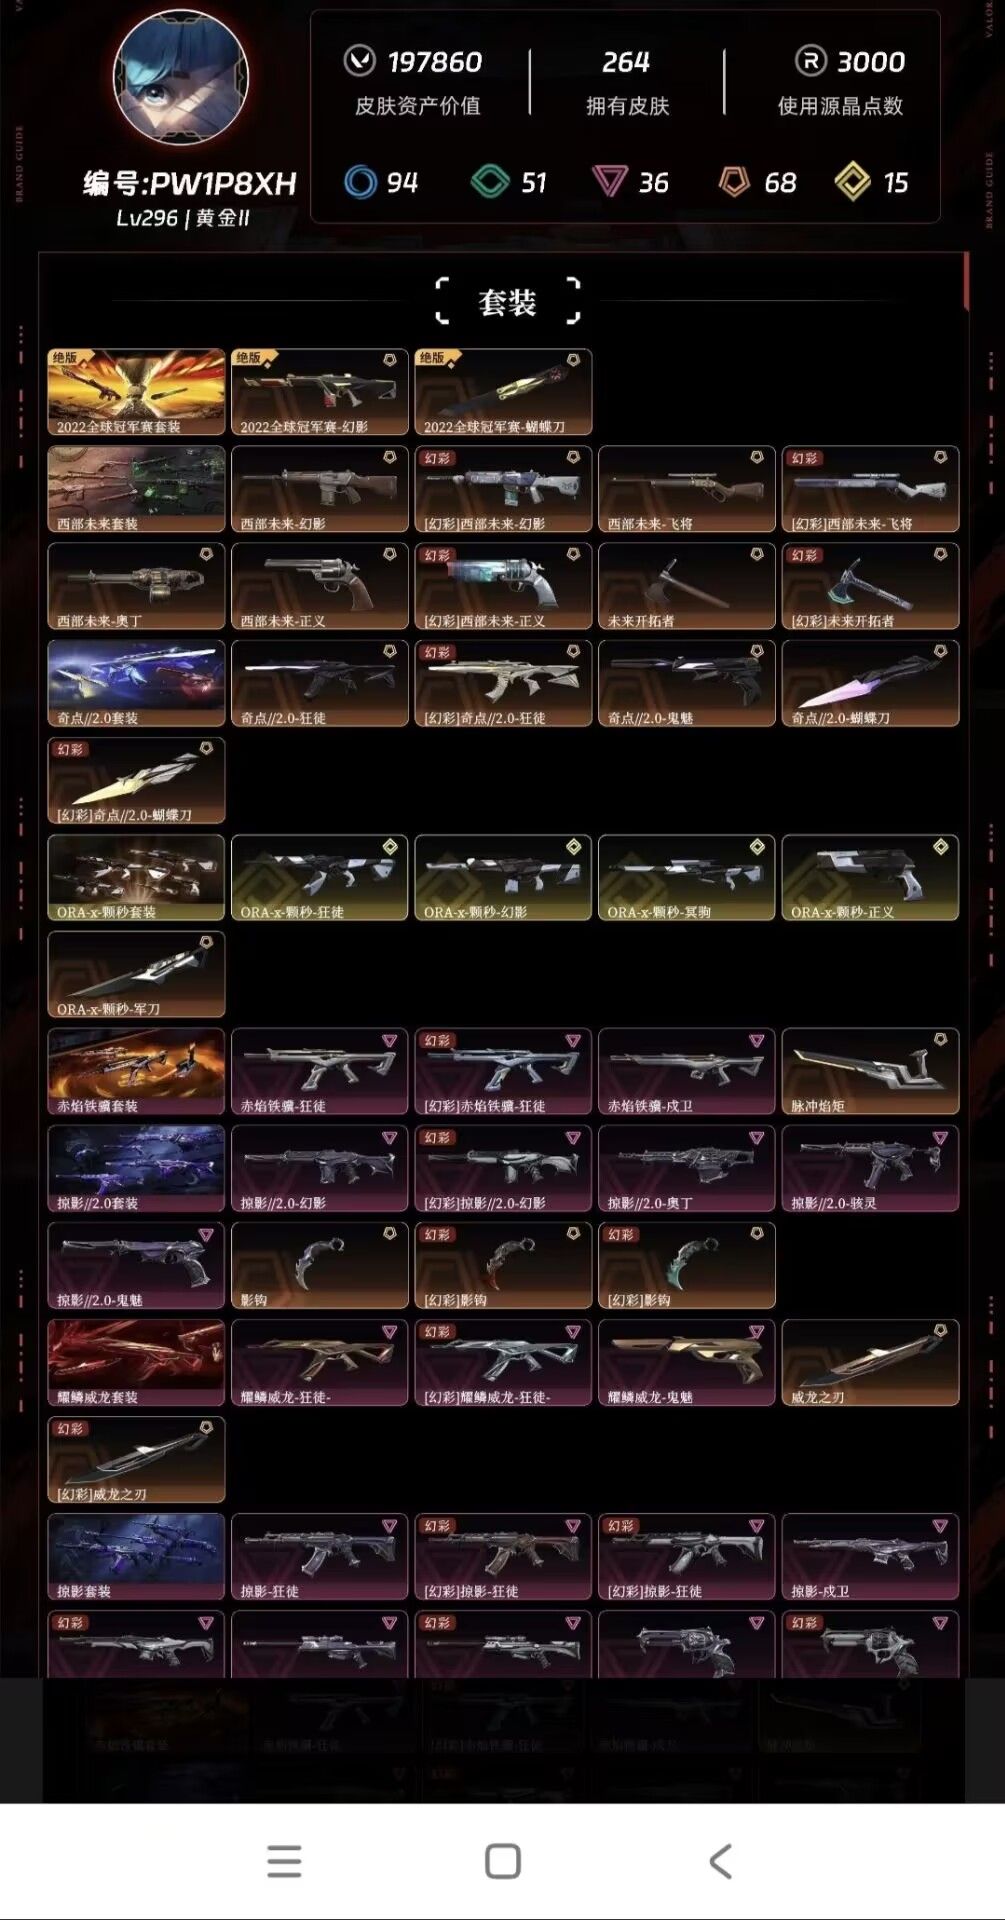1005x1920 pixels.
Task: Tap the blue-haired player avatar
Action: pyautogui.click(x=181, y=80)
